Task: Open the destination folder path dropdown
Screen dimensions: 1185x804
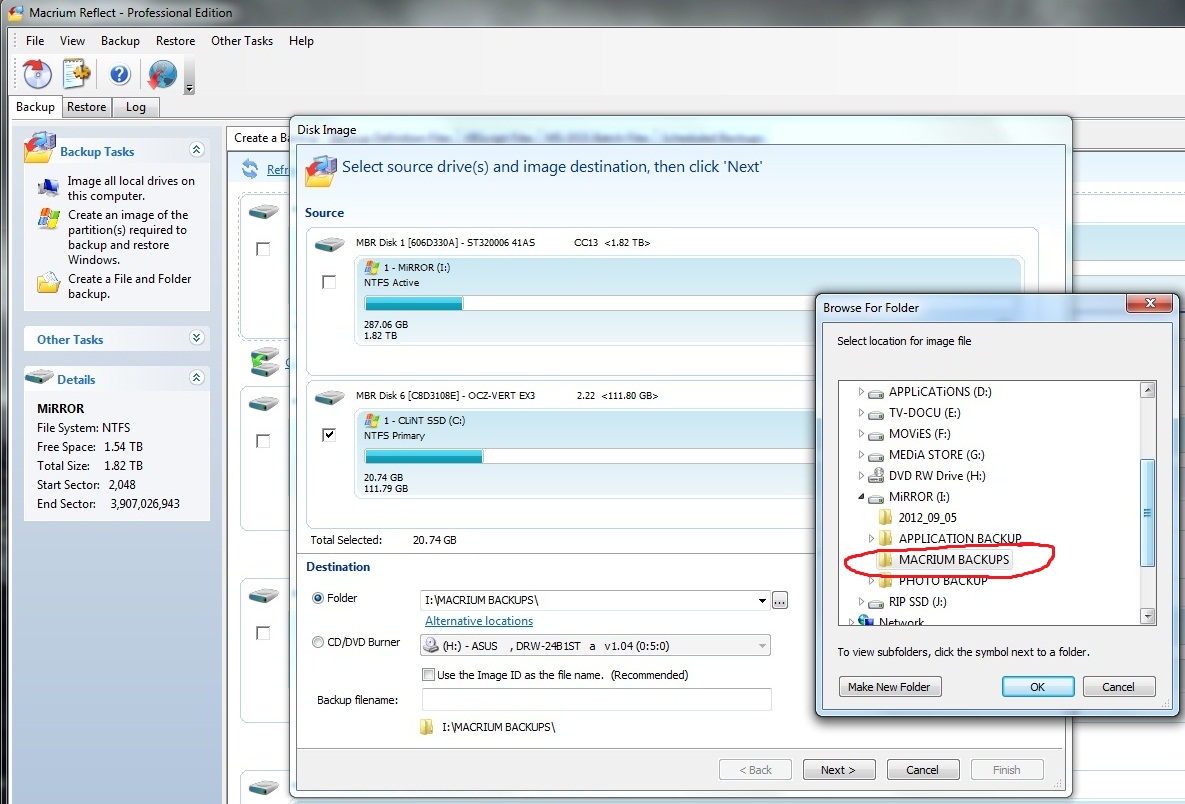Action: tap(763, 600)
